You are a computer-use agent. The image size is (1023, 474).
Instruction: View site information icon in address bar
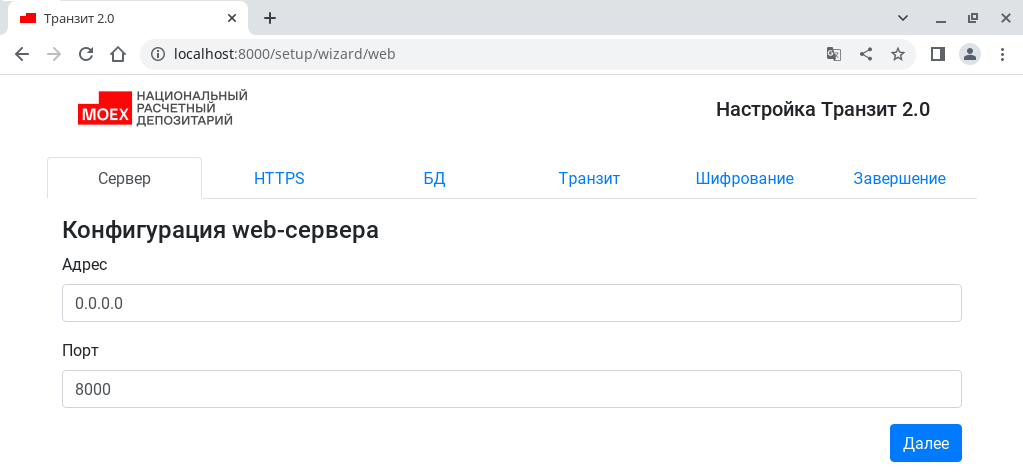click(158, 54)
